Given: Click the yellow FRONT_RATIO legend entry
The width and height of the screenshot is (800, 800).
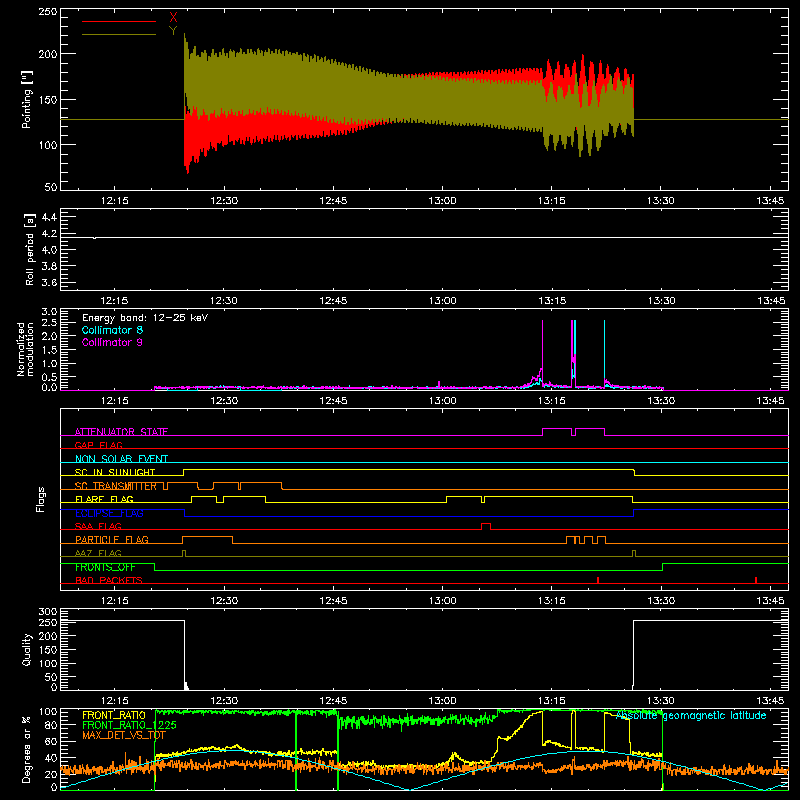Looking at the screenshot, I should tap(114, 715).
